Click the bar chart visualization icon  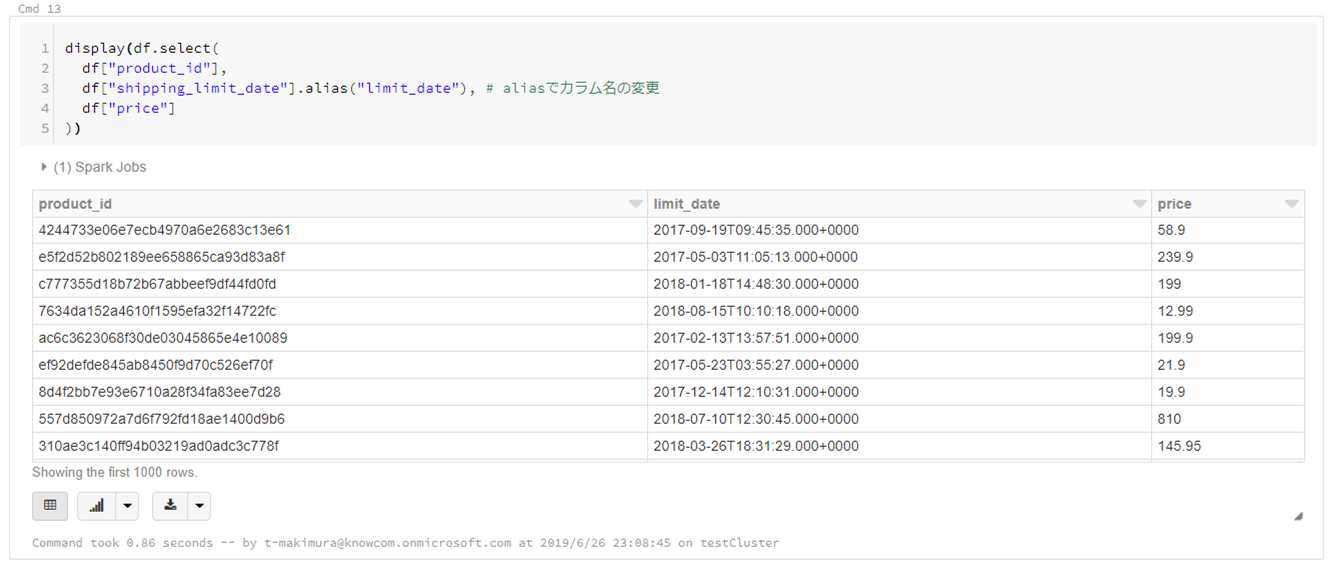[97, 506]
